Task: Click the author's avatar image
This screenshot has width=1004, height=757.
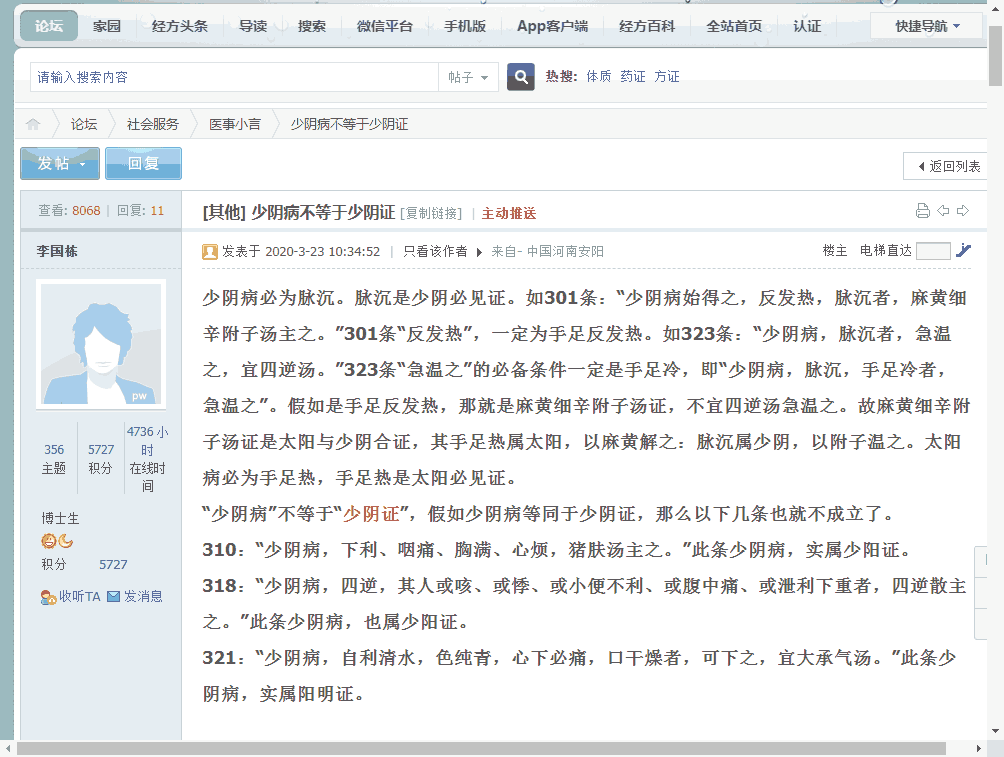Action: point(101,344)
